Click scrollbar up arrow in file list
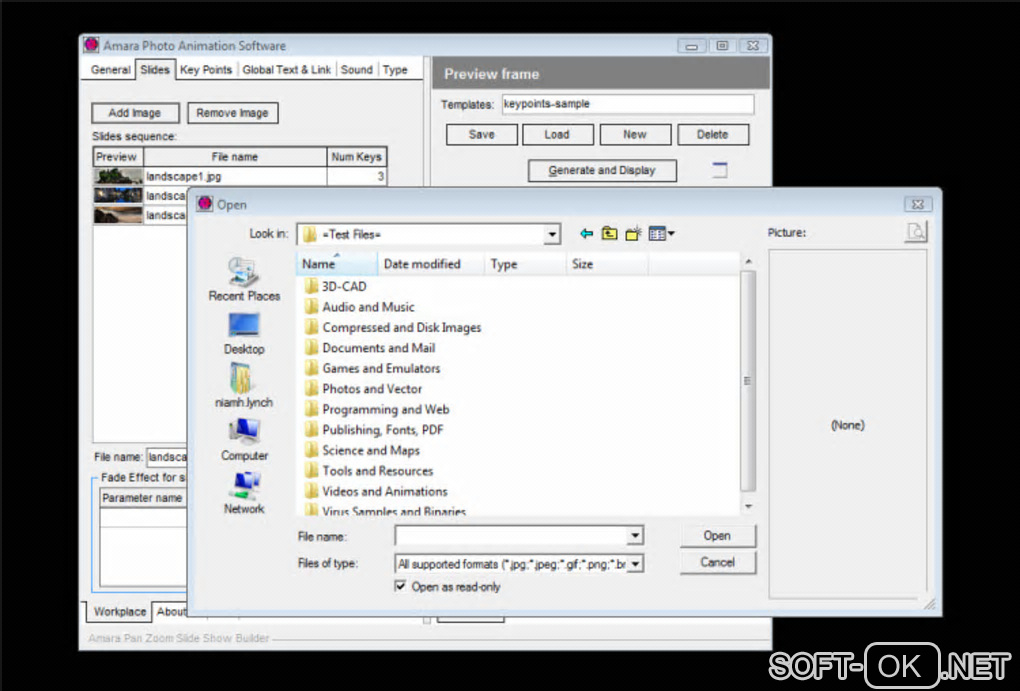Viewport: 1020px width, 691px height. point(749,262)
